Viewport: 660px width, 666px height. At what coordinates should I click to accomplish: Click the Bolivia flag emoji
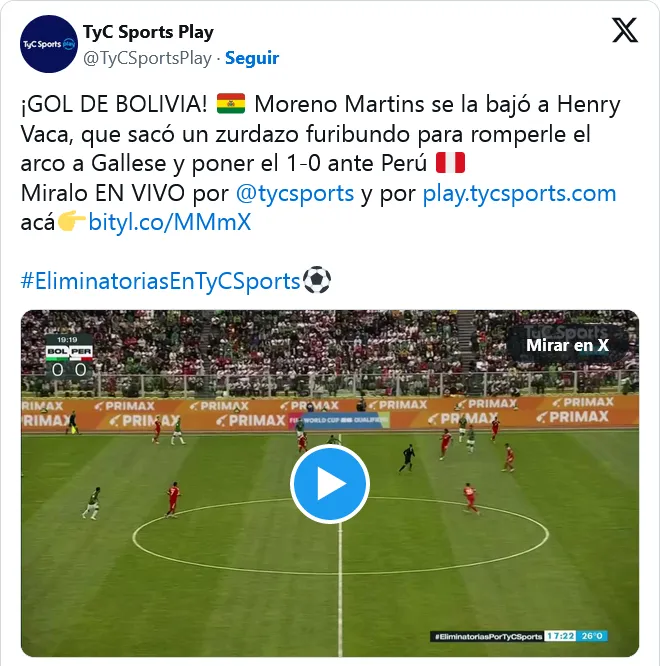[231, 104]
